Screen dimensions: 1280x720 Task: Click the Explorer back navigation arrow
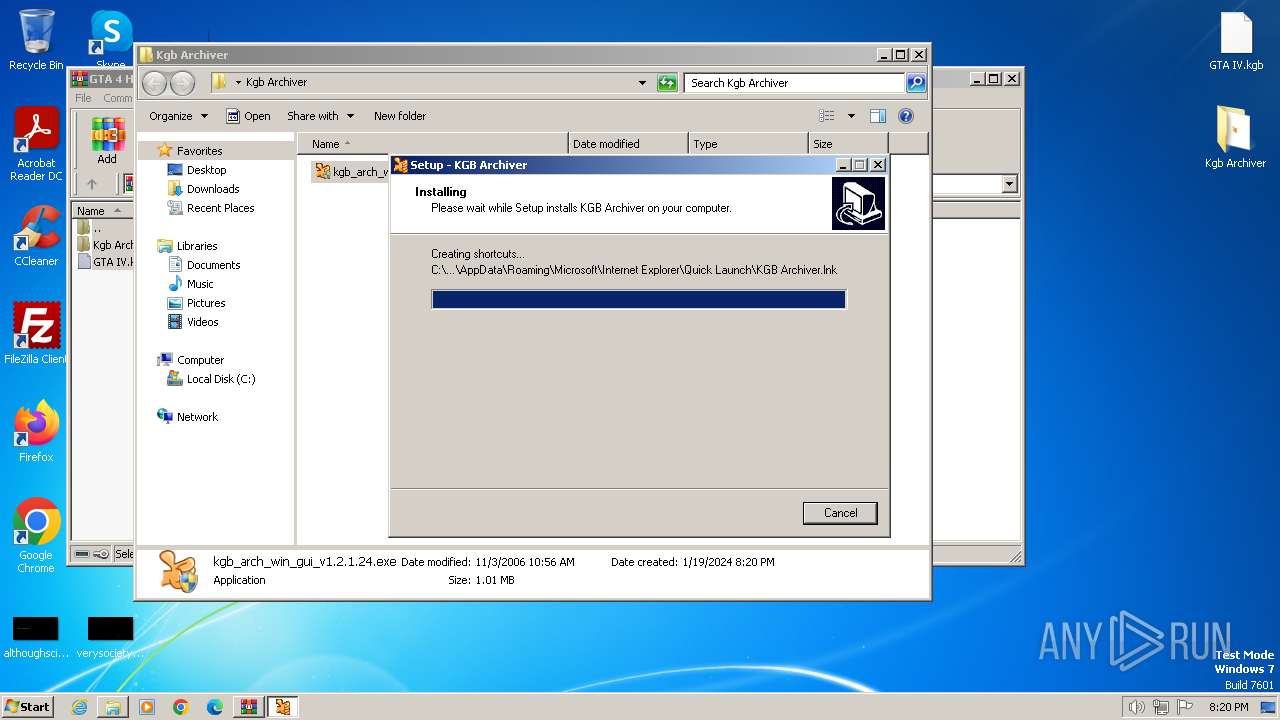[x=154, y=83]
